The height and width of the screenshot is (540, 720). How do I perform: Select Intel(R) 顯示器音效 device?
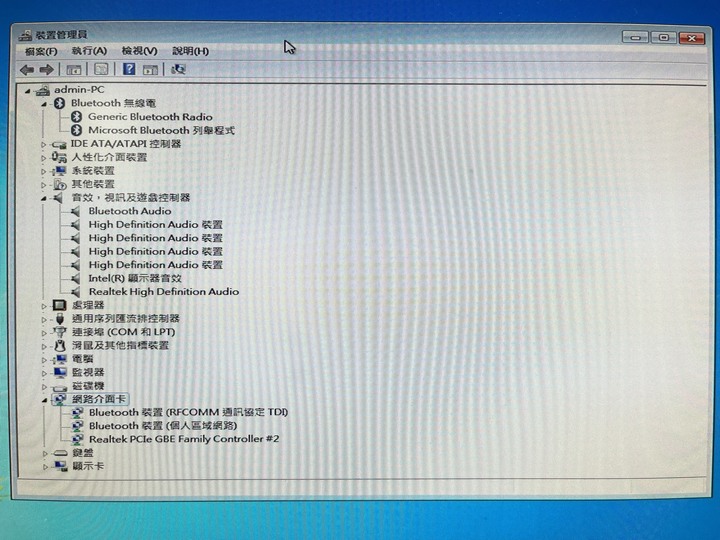point(135,278)
